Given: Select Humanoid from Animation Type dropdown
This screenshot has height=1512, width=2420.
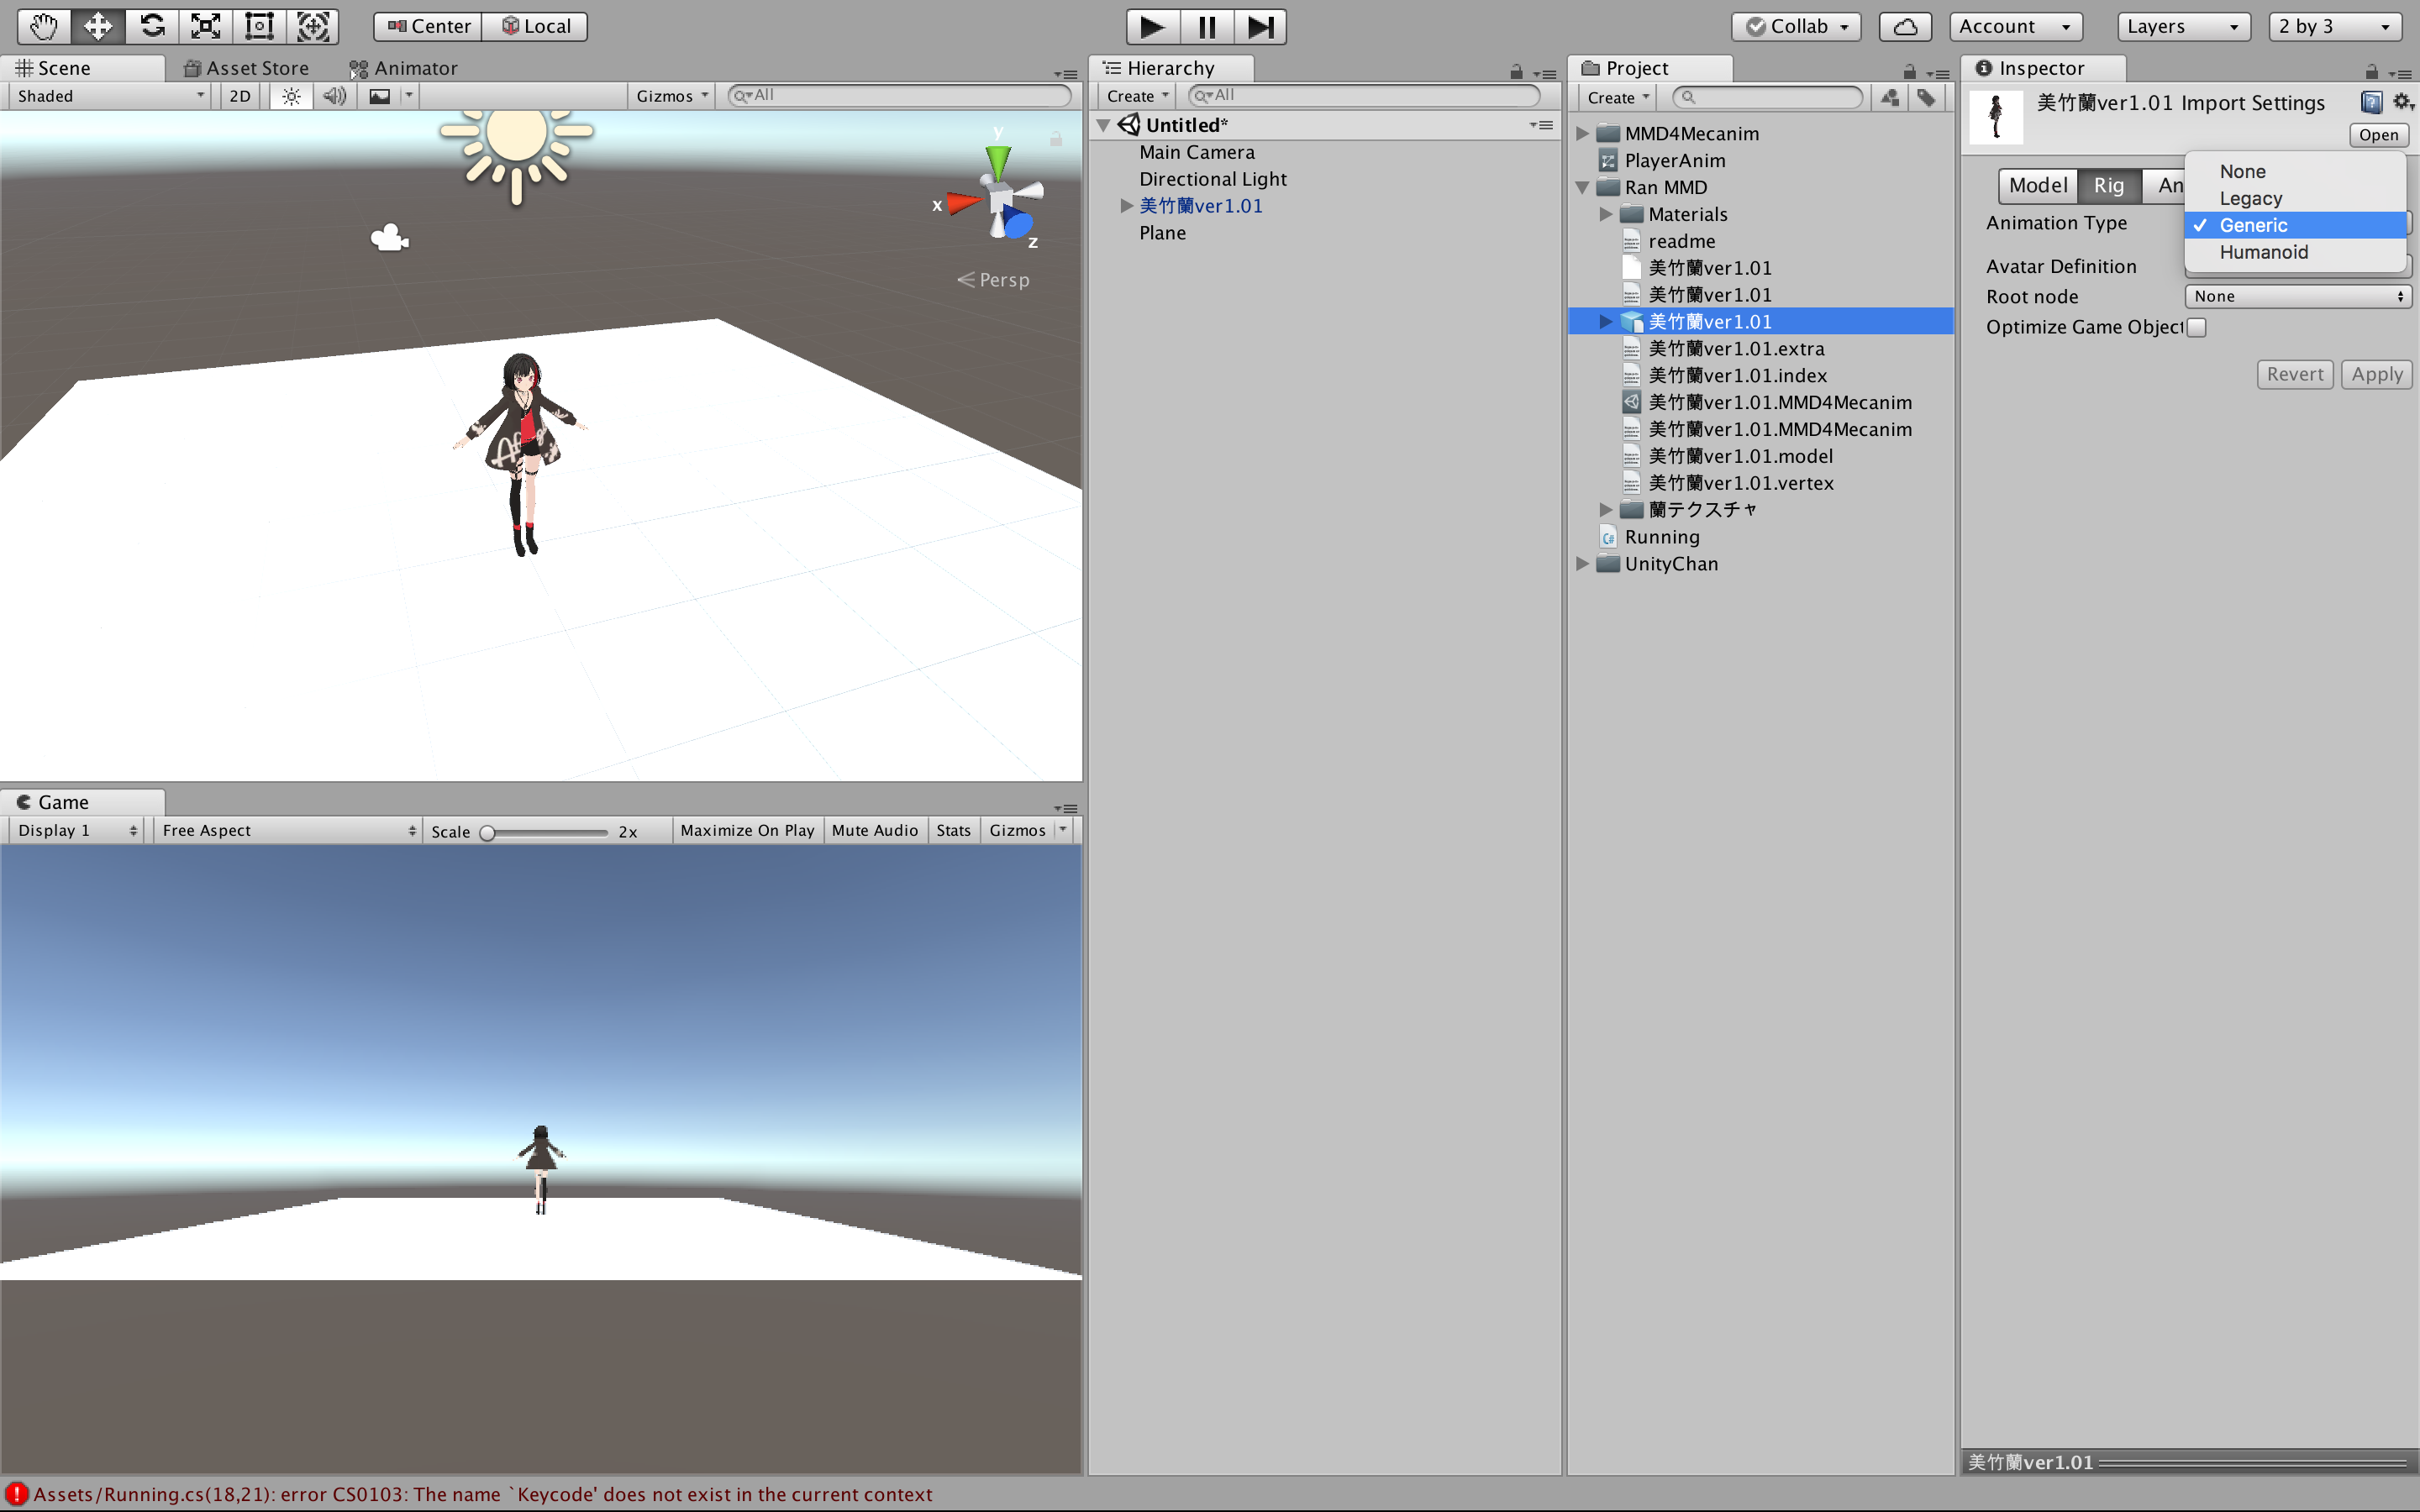Looking at the screenshot, I should coord(2261,251).
